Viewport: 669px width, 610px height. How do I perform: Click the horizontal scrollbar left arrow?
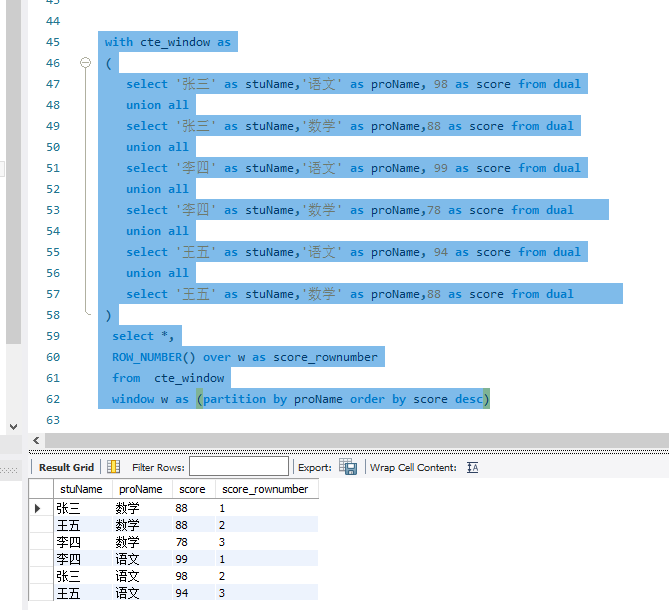coord(36,441)
